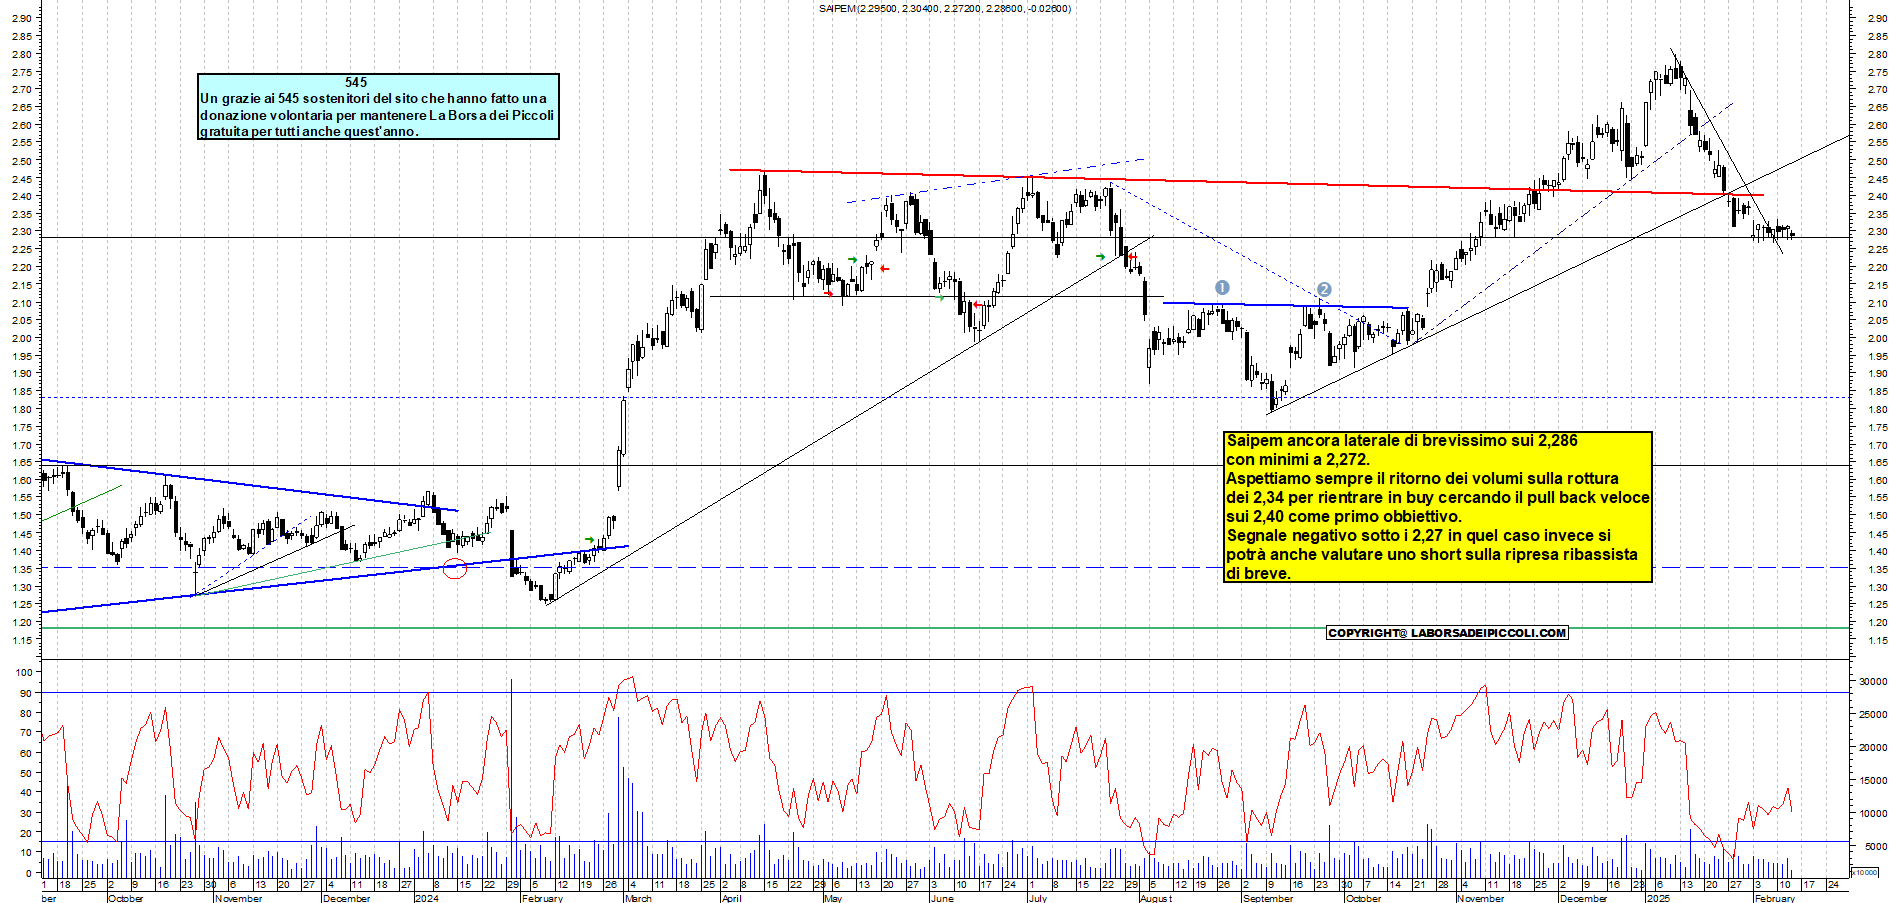The width and height of the screenshot is (1890, 903).
Task: Select the 'con minimi a 2,272' line
Action: click(x=1297, y=459)
